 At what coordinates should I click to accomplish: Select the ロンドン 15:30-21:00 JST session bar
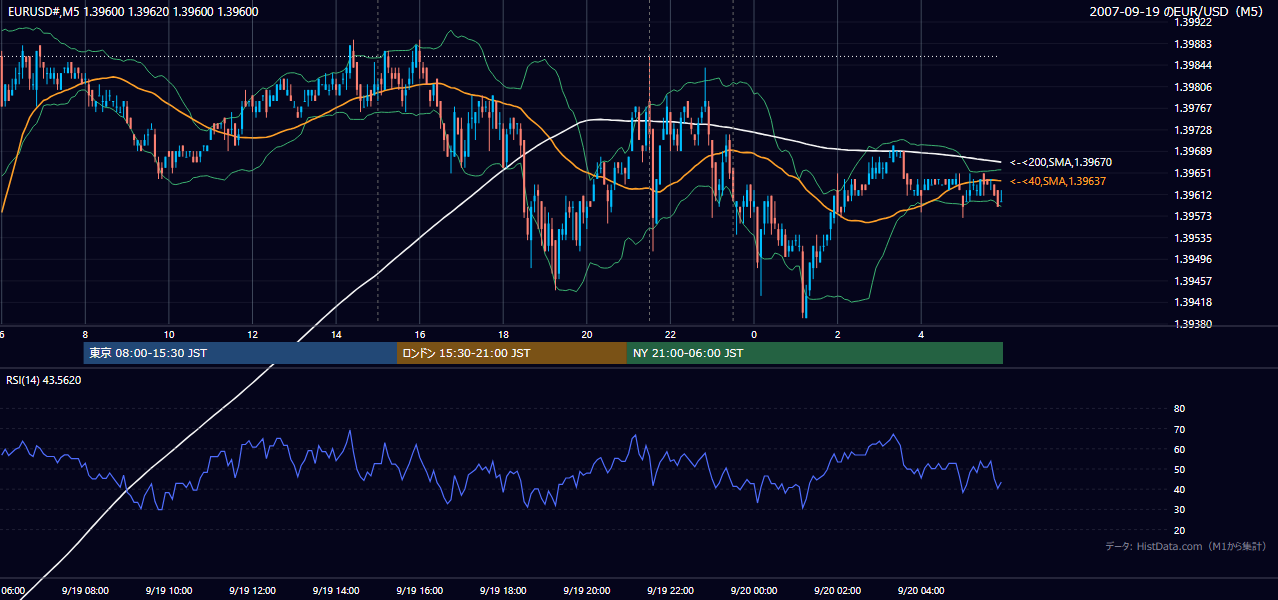point(512,353)
